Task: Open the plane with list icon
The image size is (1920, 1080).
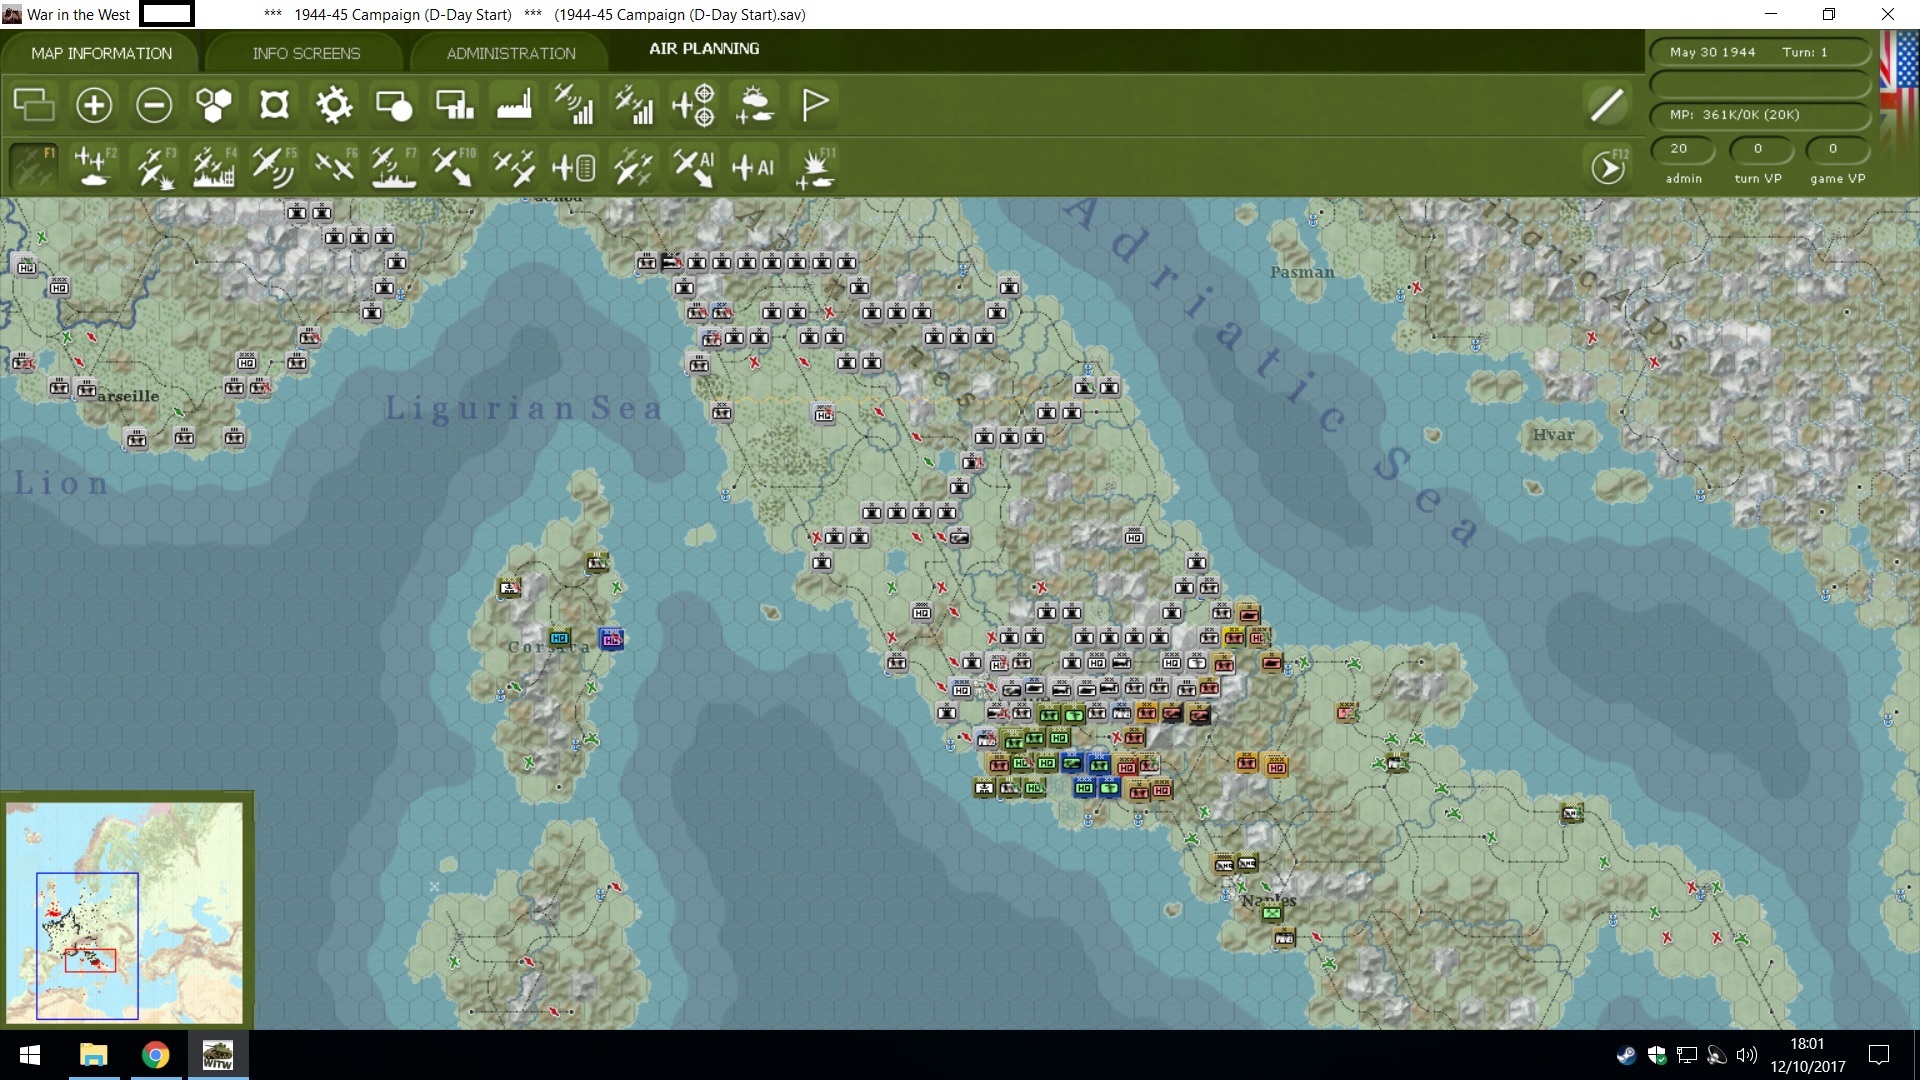Action: pos(574,166)
